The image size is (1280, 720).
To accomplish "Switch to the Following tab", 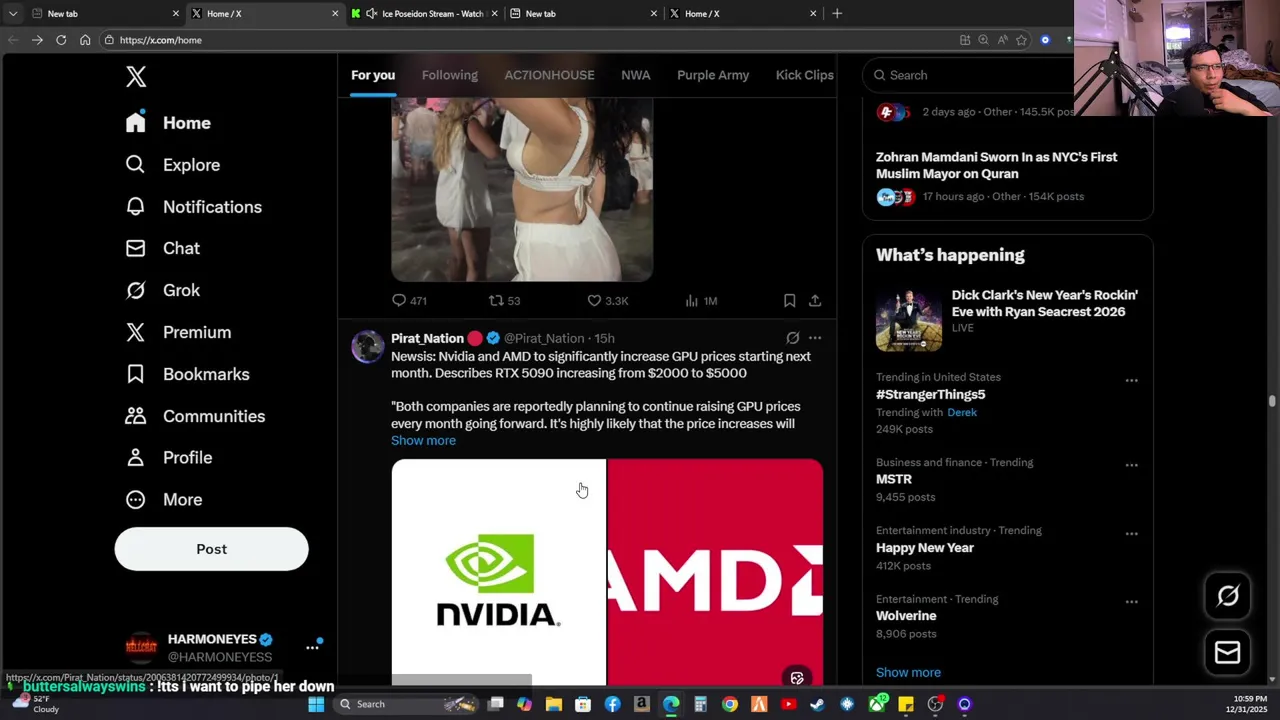I will tap(449, 75).
